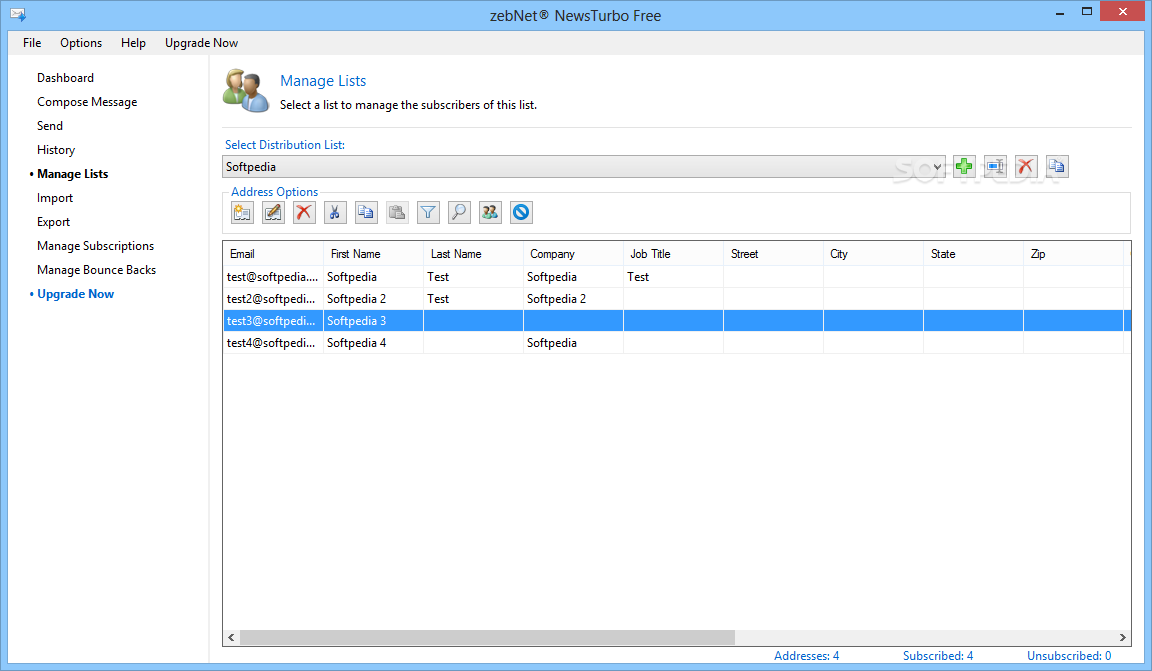Go to Dashboard in sidebar
Screen dimensions: 1152x671
tap(65, 78)
